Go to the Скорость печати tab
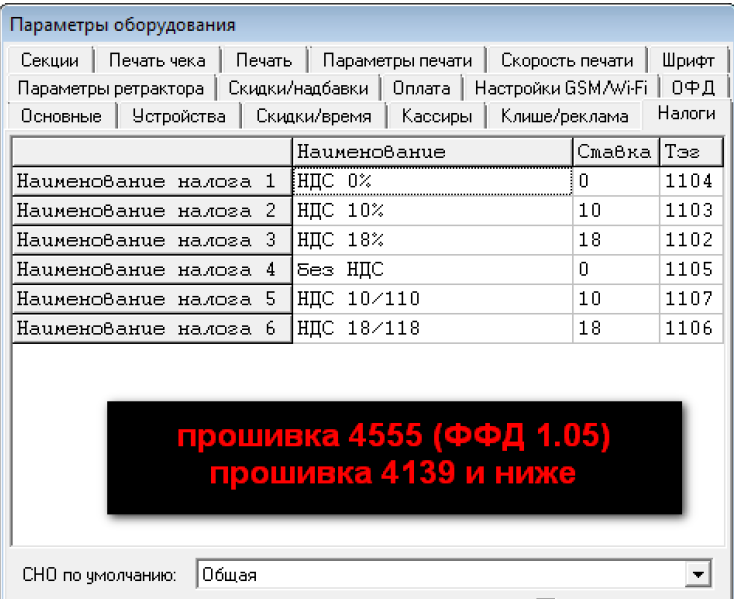This screenshot has width=734, height=599. tap(566, 60)
